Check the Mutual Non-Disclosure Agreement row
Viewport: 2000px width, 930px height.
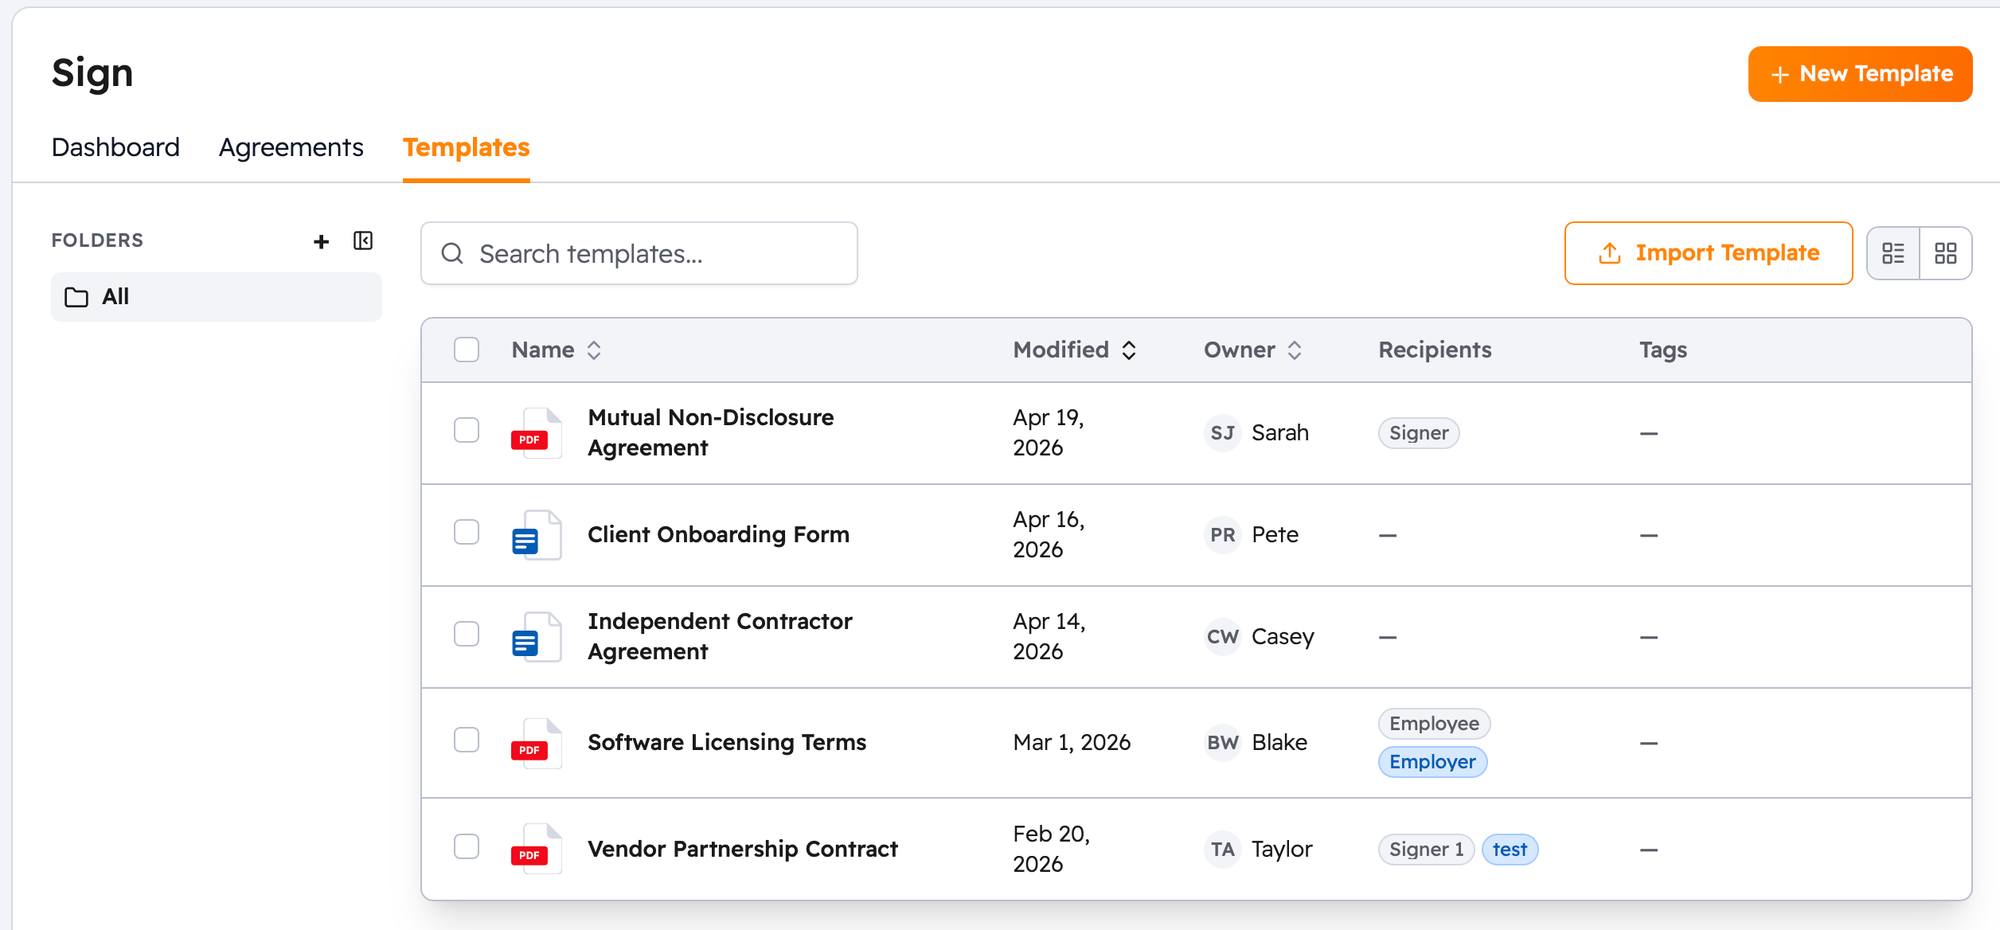point(466,430)
